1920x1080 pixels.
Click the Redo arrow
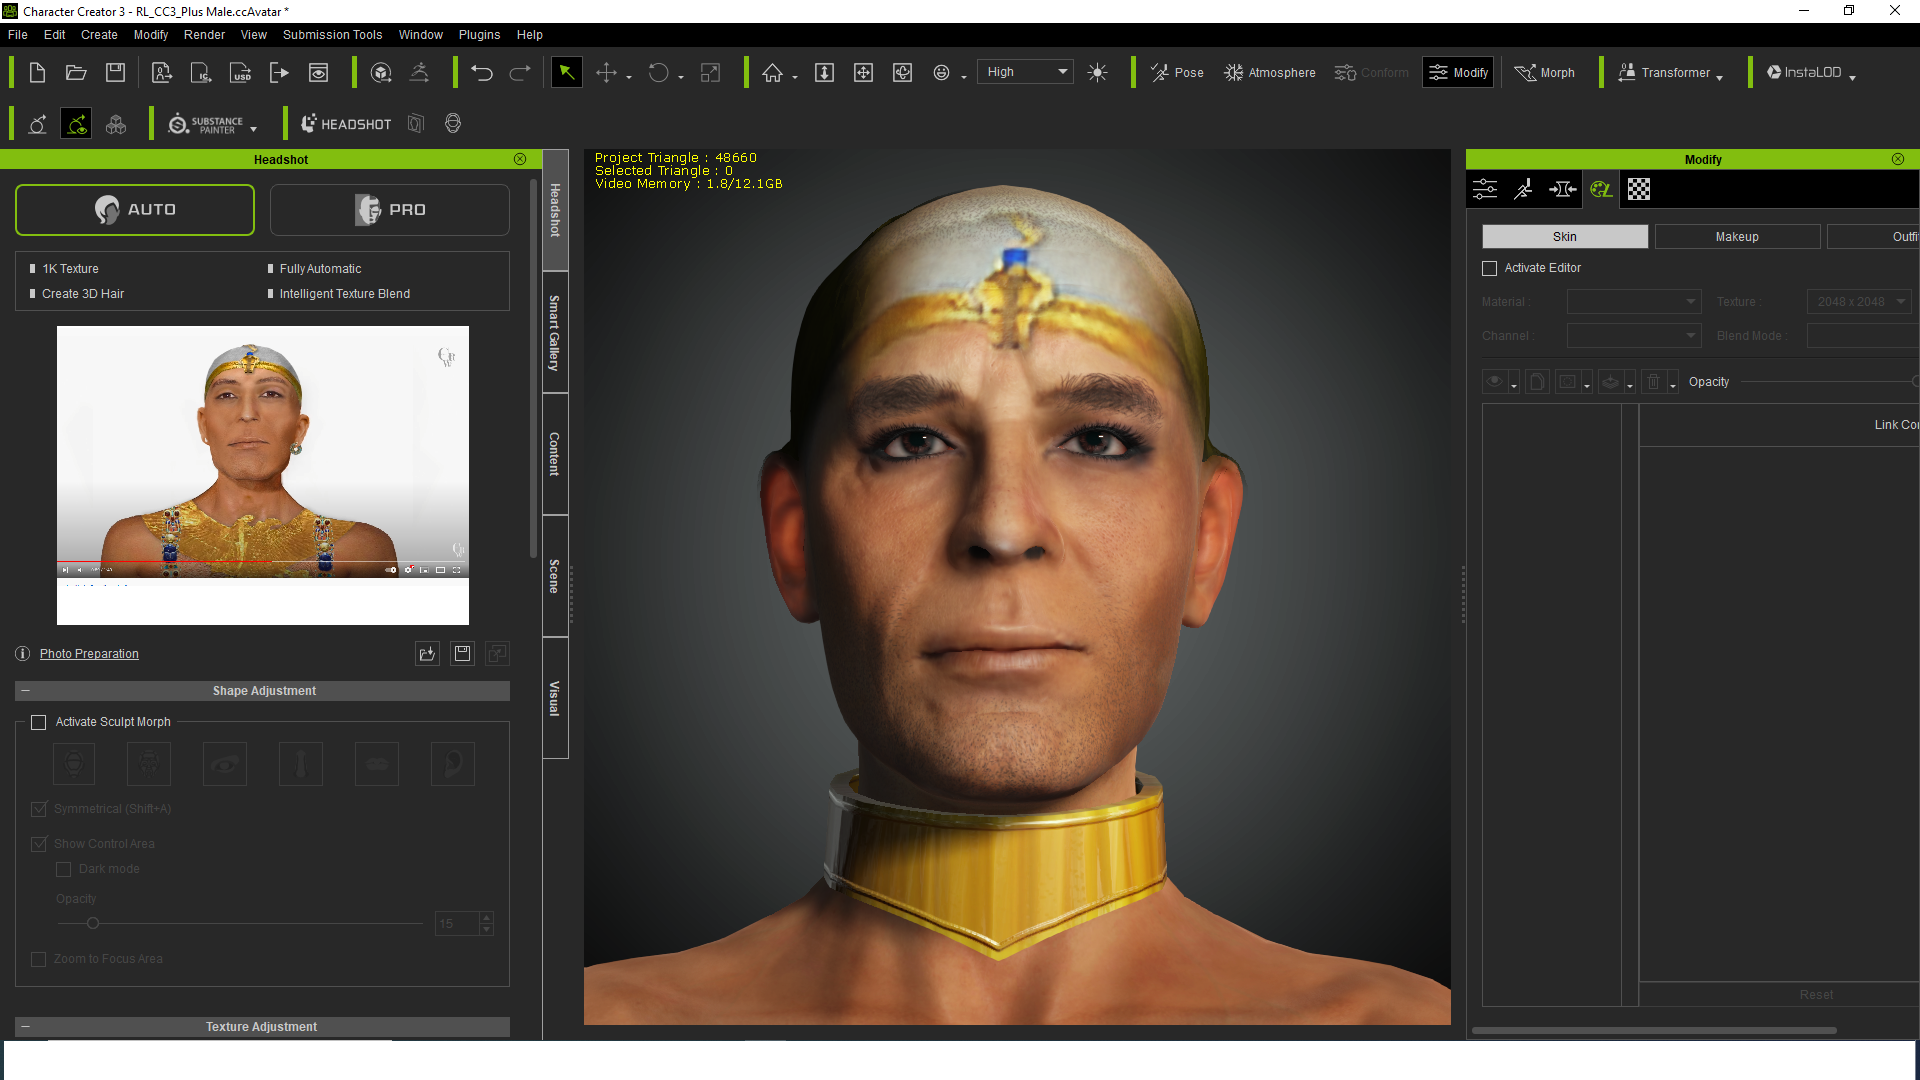tap(520, 72)
